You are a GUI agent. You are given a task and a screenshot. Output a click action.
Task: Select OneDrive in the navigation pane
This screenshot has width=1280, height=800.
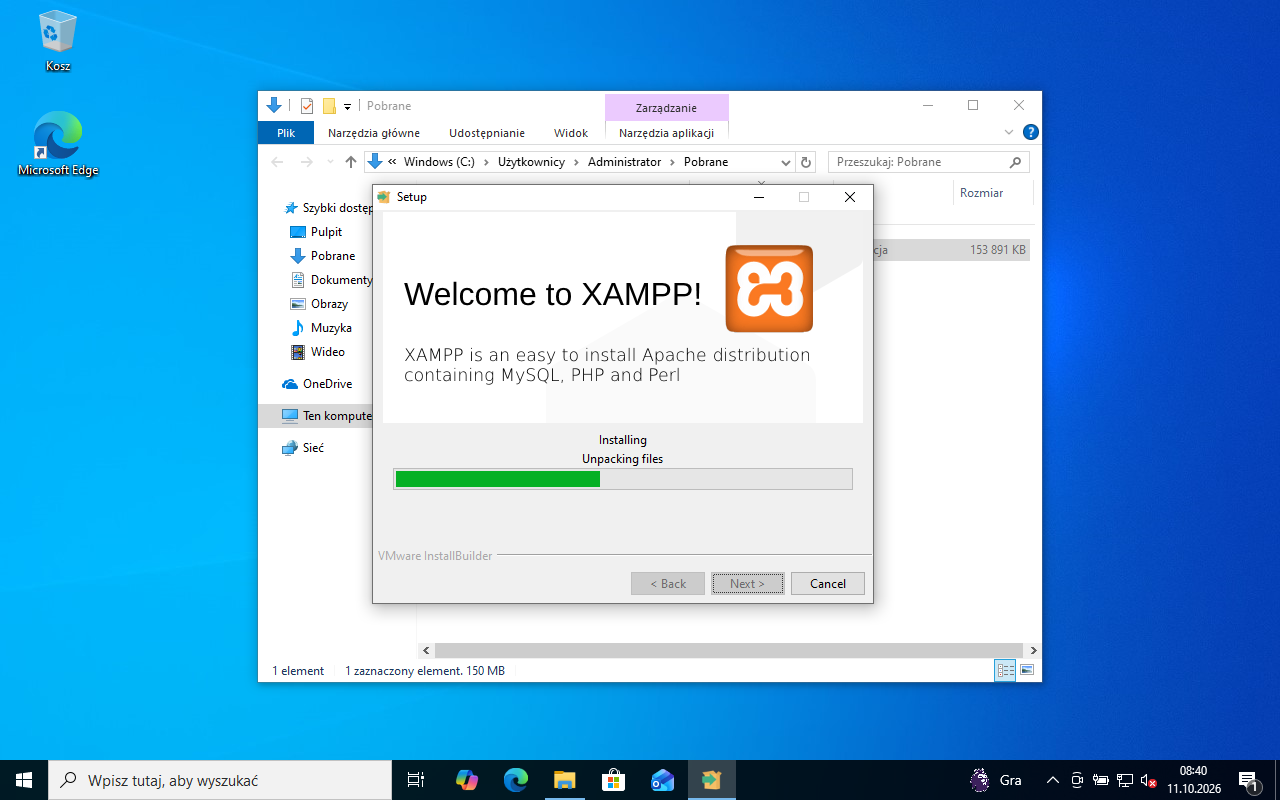(x=327, y=384)
